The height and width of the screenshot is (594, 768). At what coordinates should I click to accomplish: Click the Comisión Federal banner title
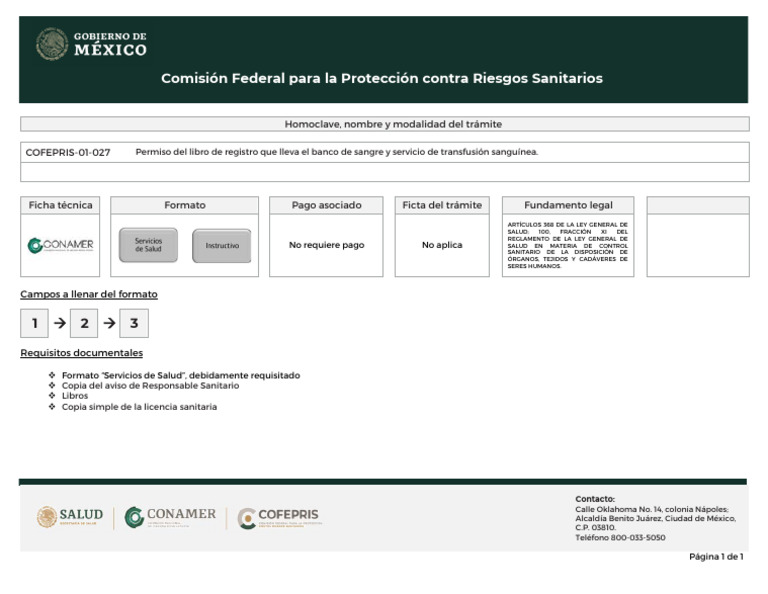[382, 78]
